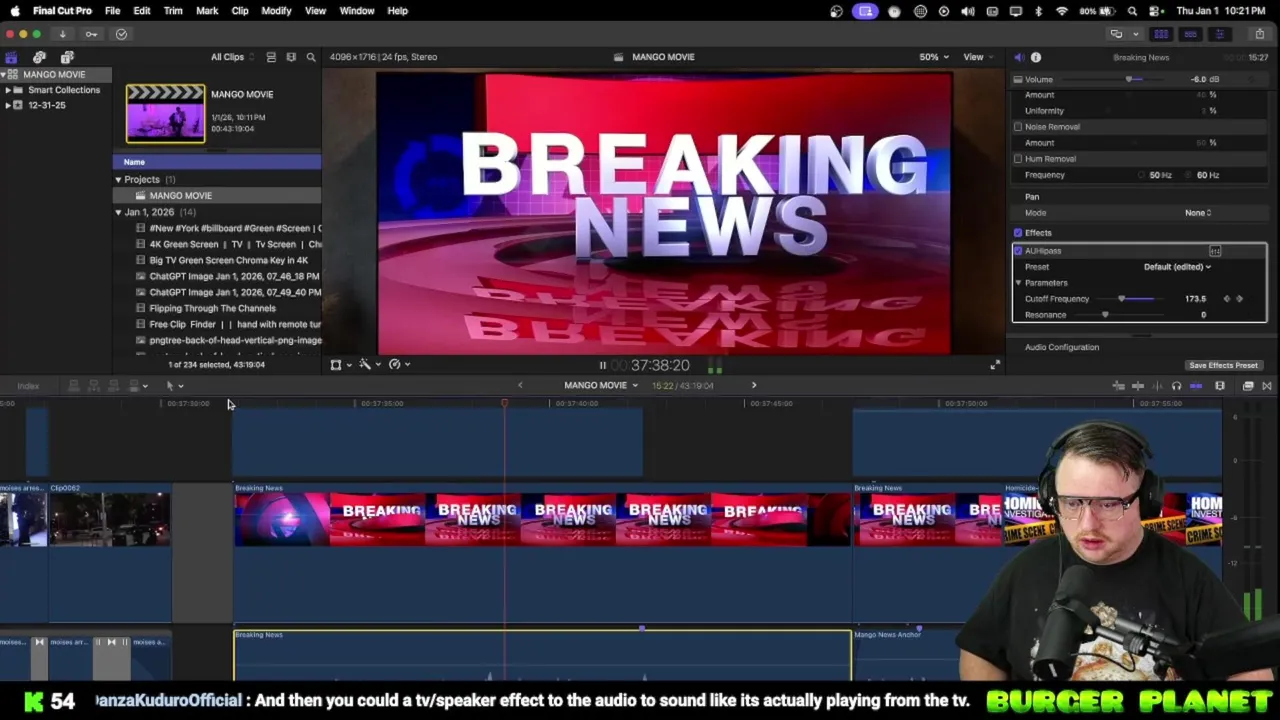Viewport: 1280px width, 720px height.
Task: Adjust the Volume slider
Action: 1129,80
